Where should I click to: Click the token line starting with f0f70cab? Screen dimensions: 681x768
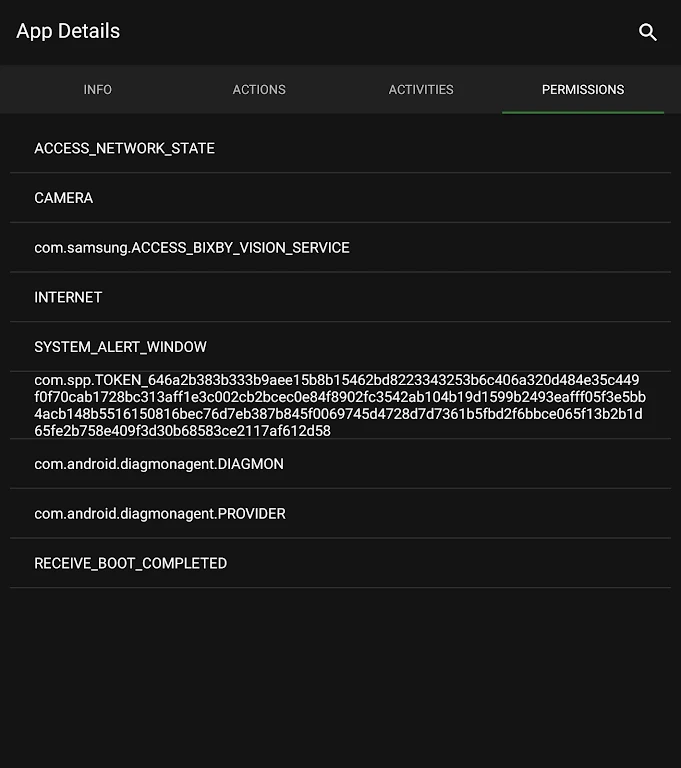tap(340, 397)
